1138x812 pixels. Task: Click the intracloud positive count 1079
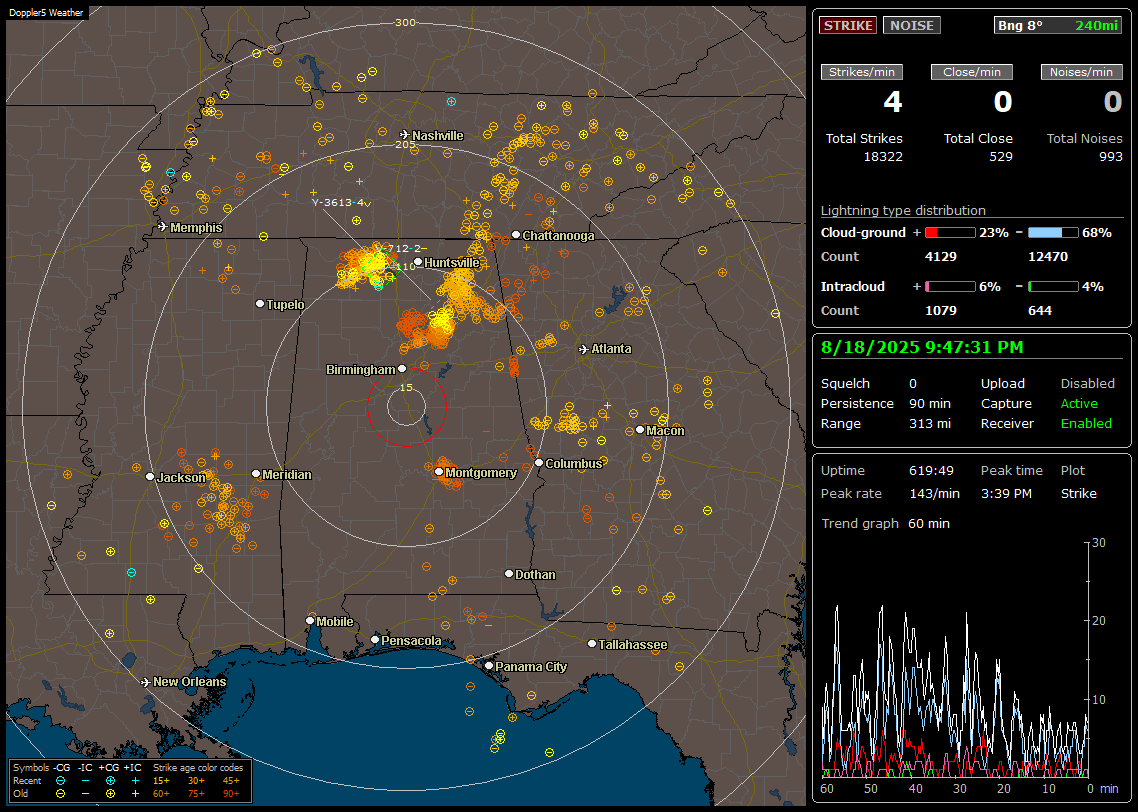941,311
